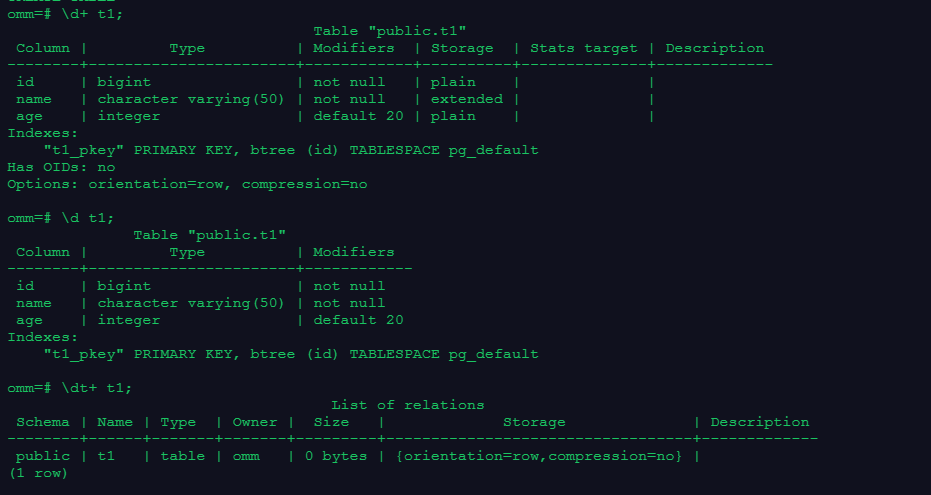Click the bigint type in the first table
Viewport: 931px width, 495px height.
(x=124, y=82)
